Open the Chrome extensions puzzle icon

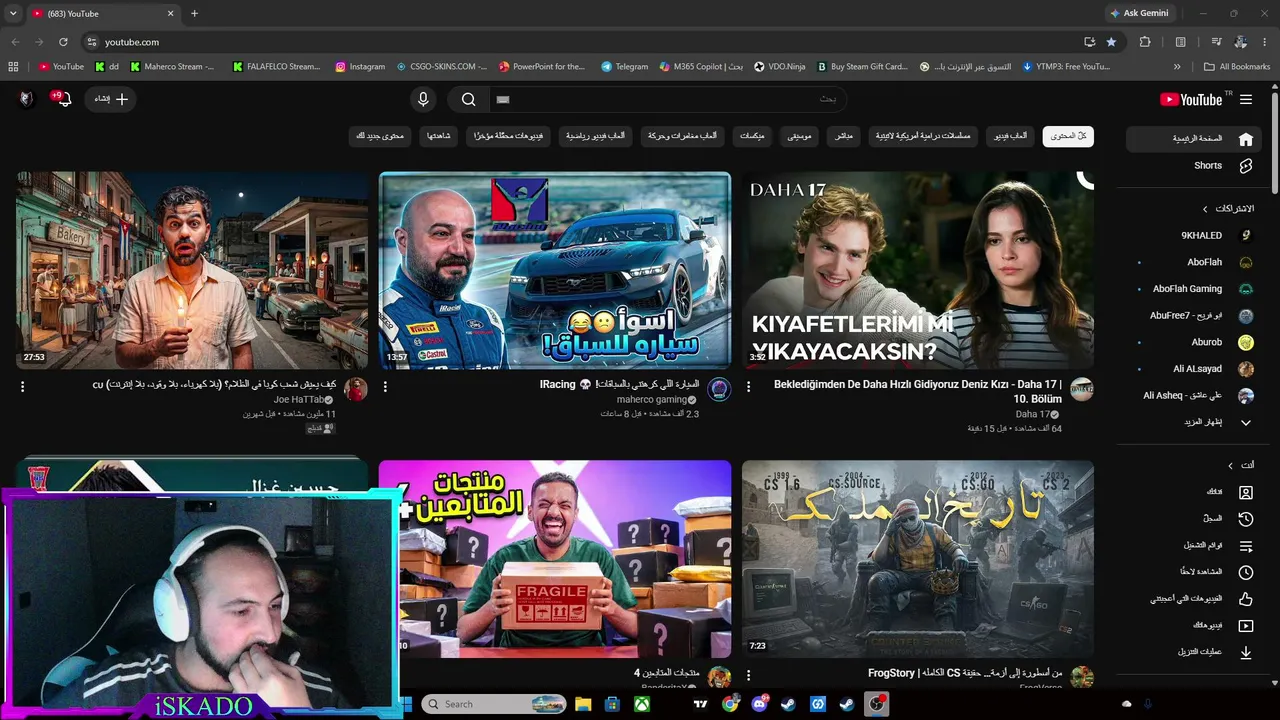pos(1145,42)
